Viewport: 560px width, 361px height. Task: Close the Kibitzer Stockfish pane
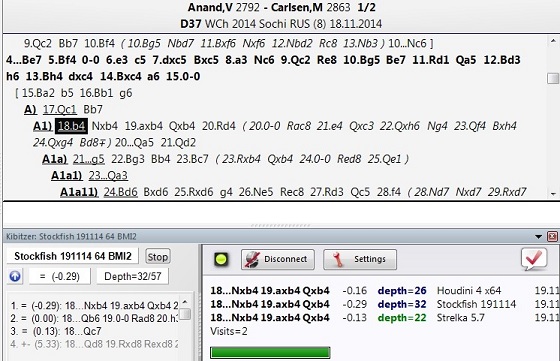click(x=552, y=236)
